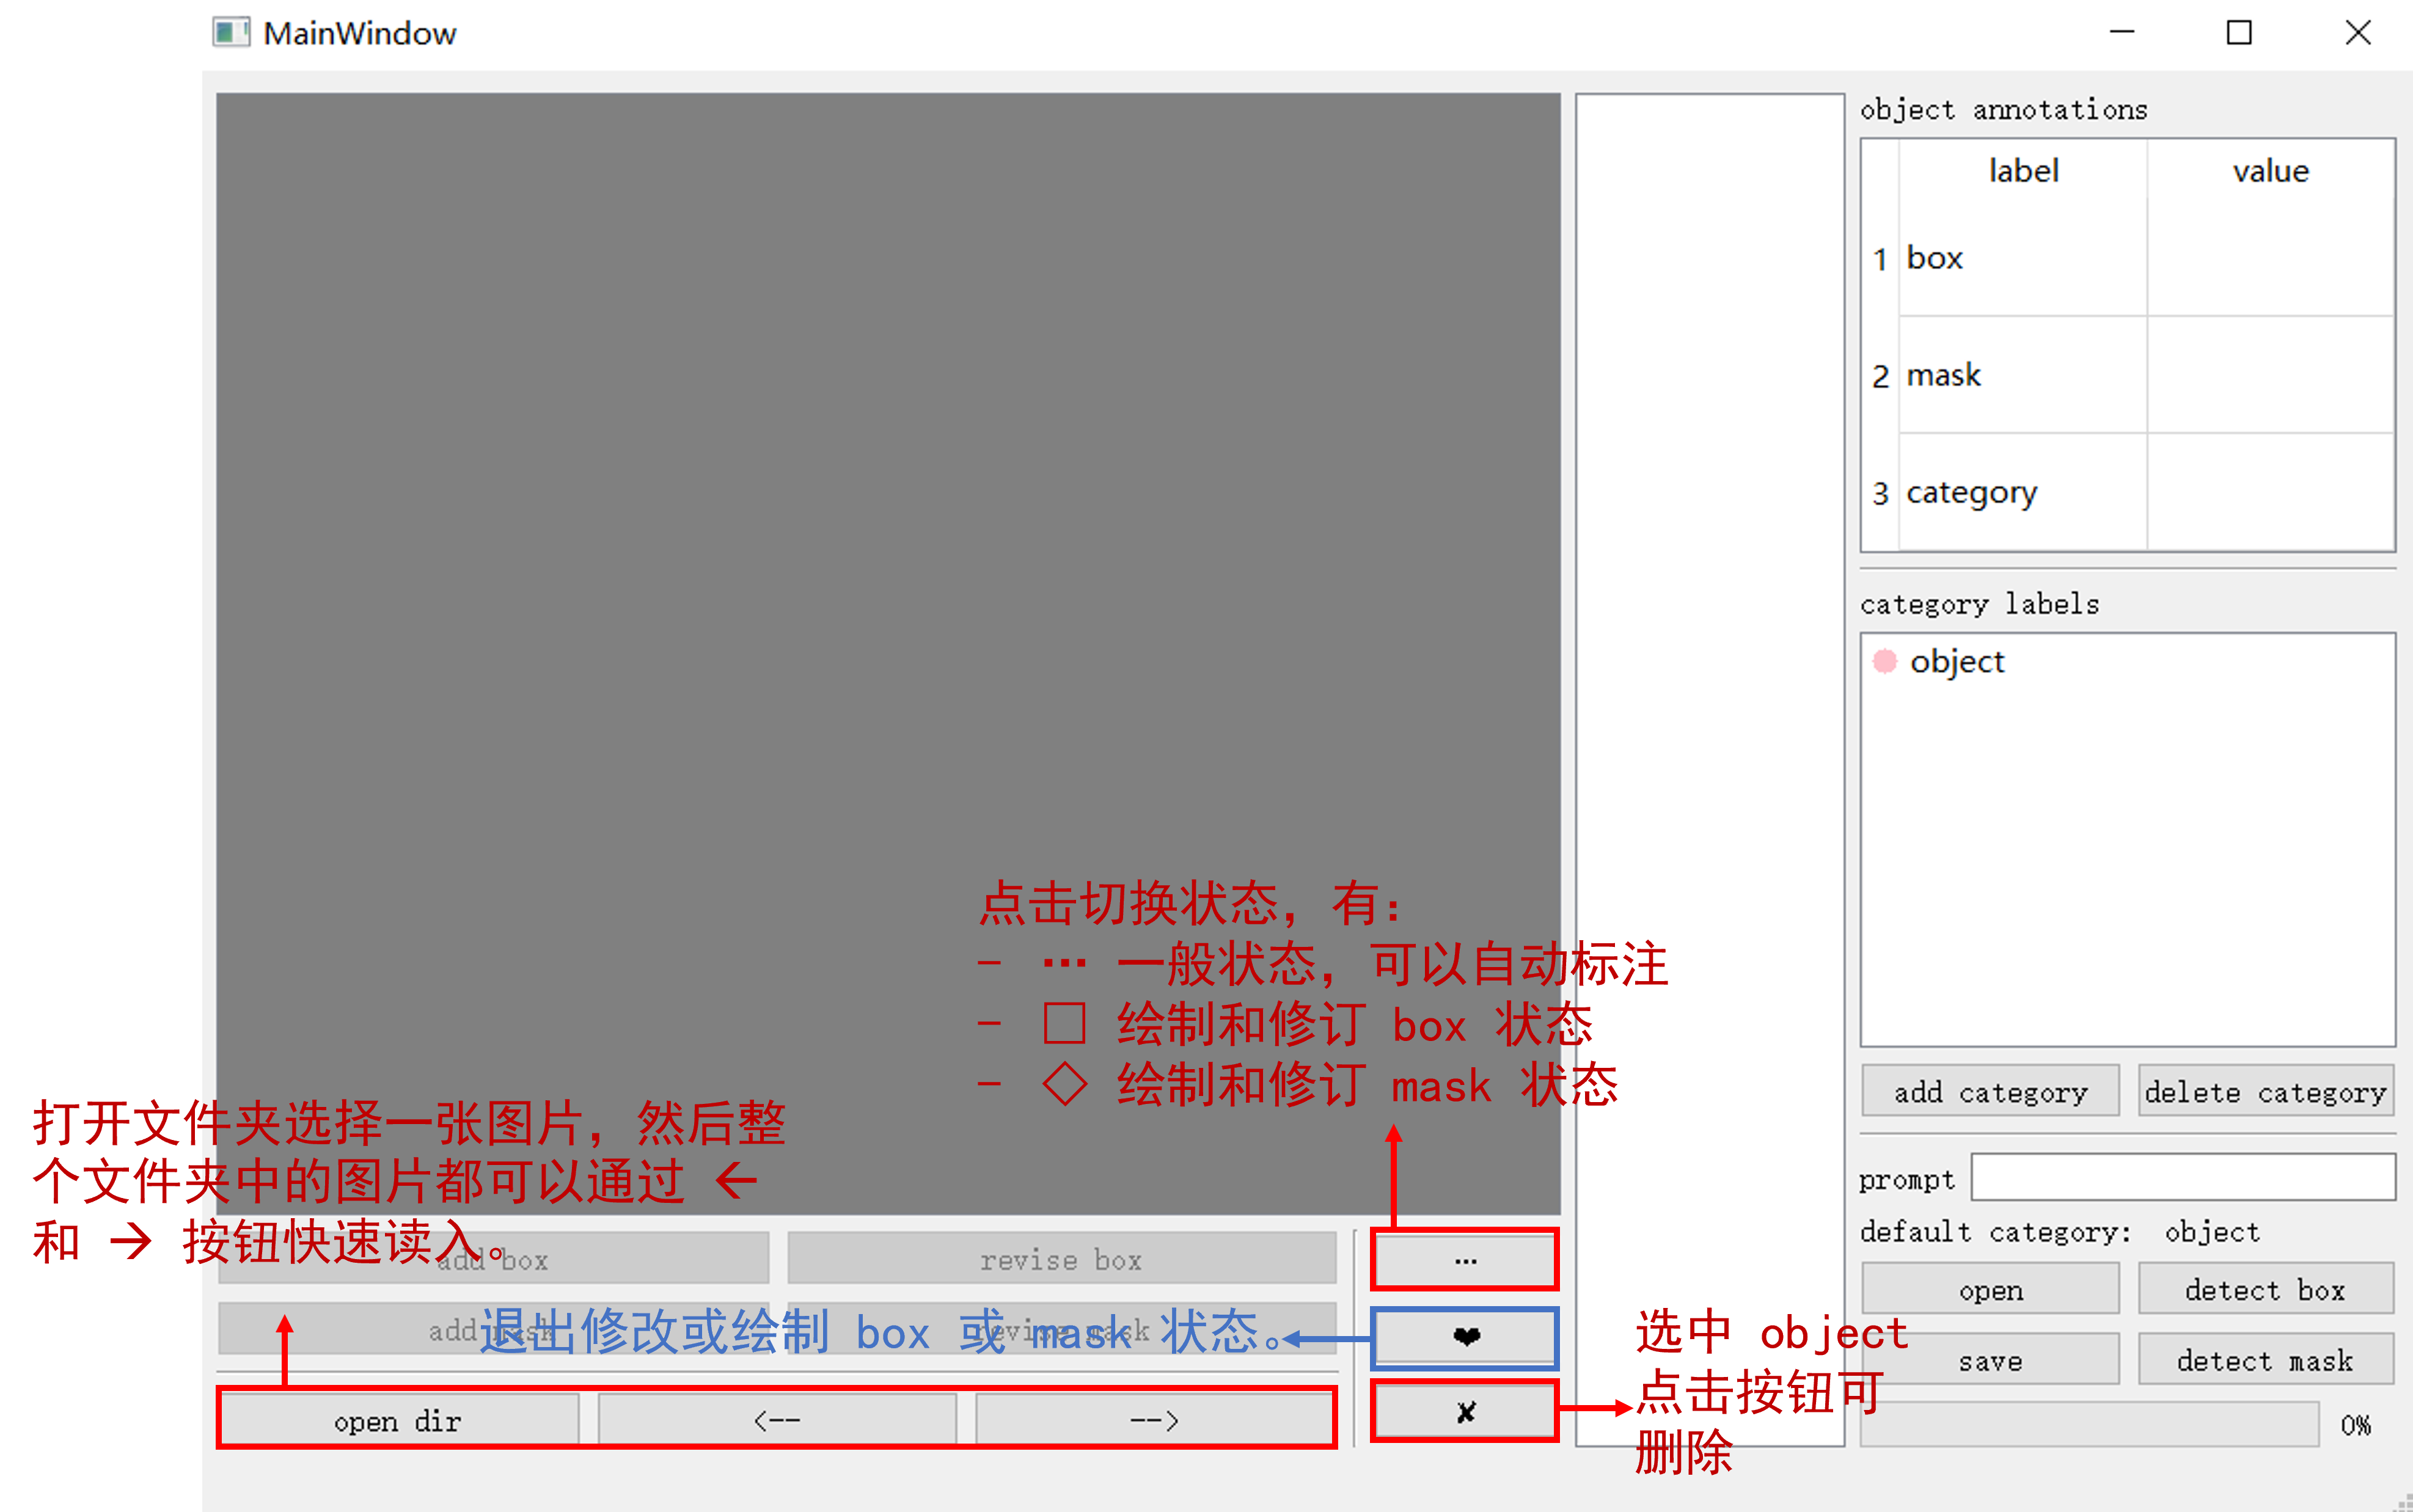Toggle the '...' state switch button
Viewport: 2413px width, 1512px height.
(x=1465, y=1260)
